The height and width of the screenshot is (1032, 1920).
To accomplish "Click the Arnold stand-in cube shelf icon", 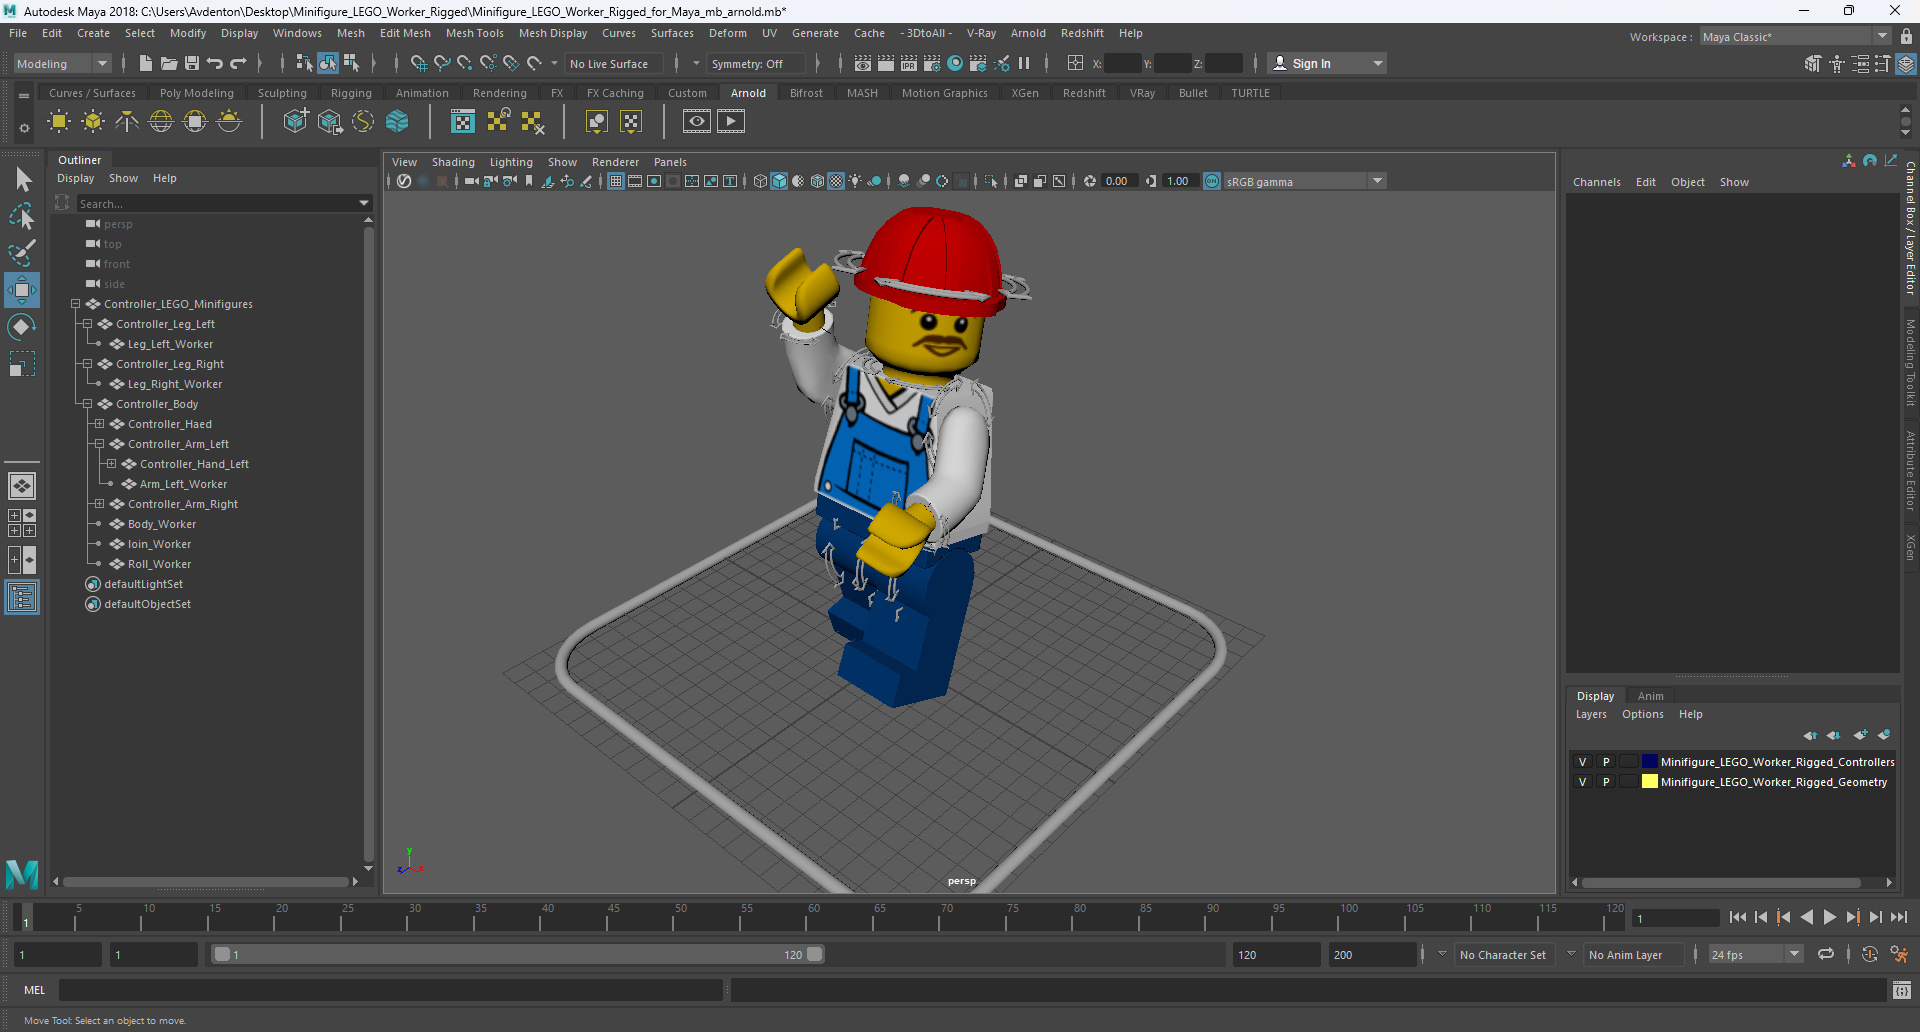I will click(x=295, y=122).
